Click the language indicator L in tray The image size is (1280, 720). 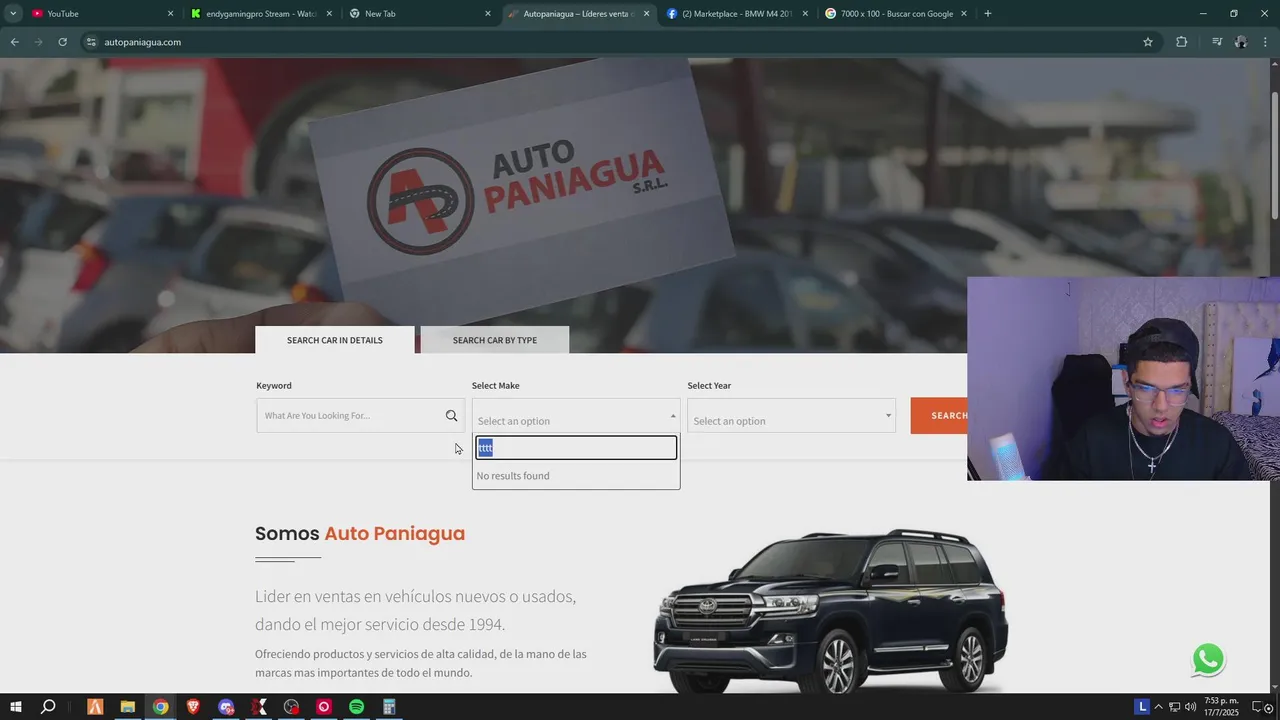point(1142,707)
